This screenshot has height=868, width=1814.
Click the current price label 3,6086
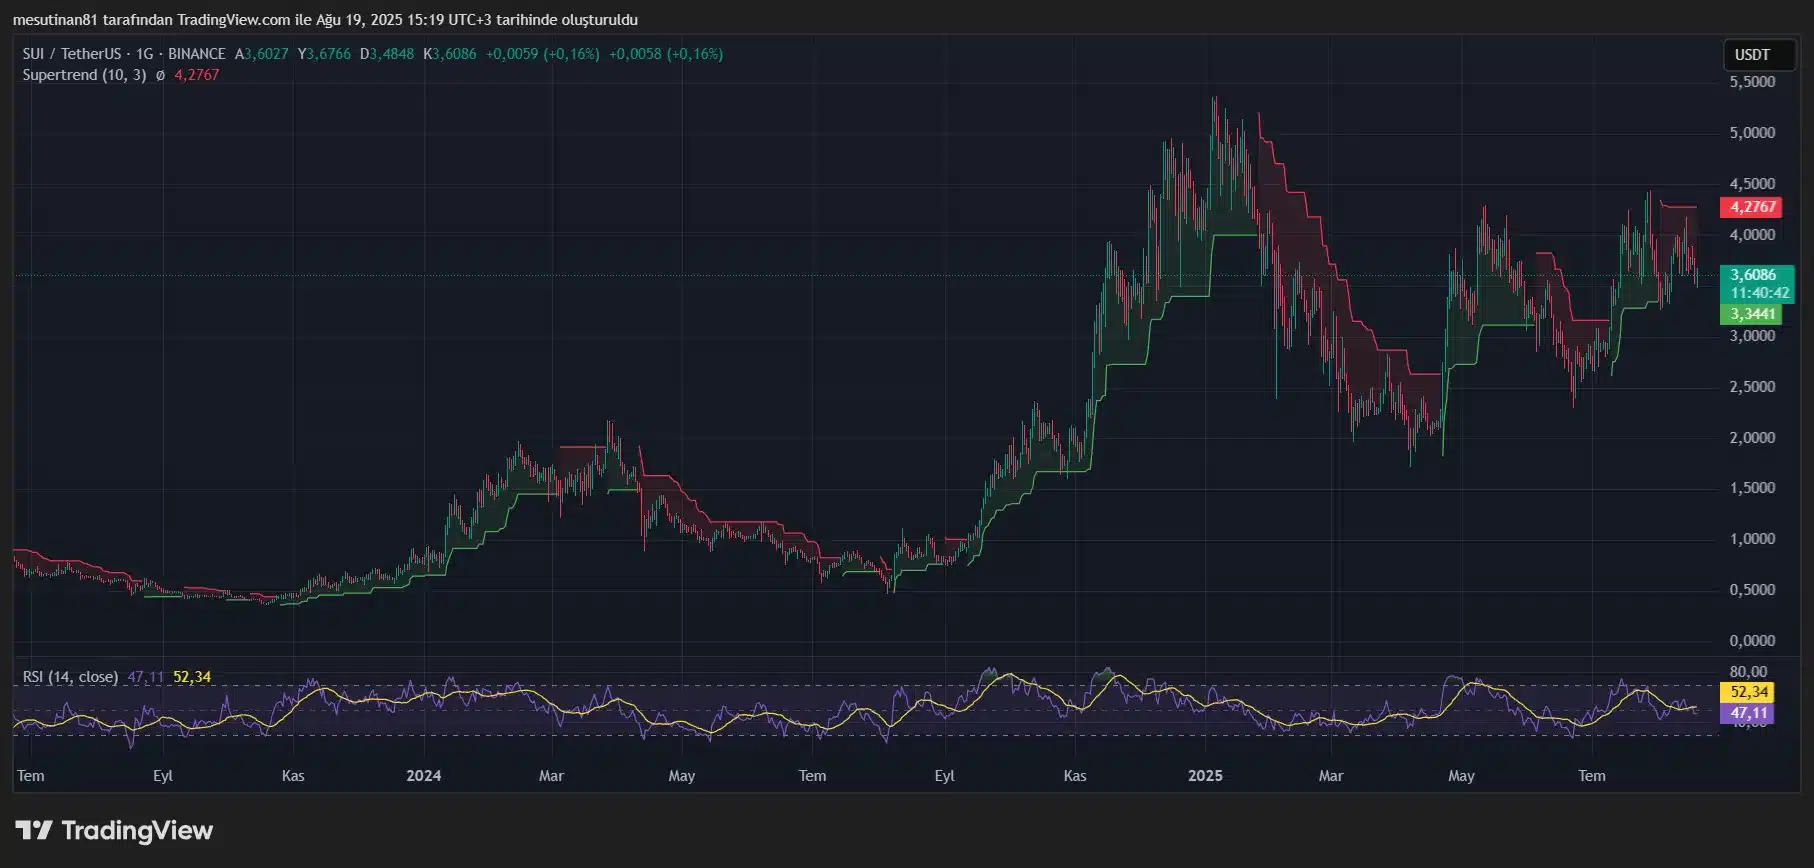(1753, 275)
